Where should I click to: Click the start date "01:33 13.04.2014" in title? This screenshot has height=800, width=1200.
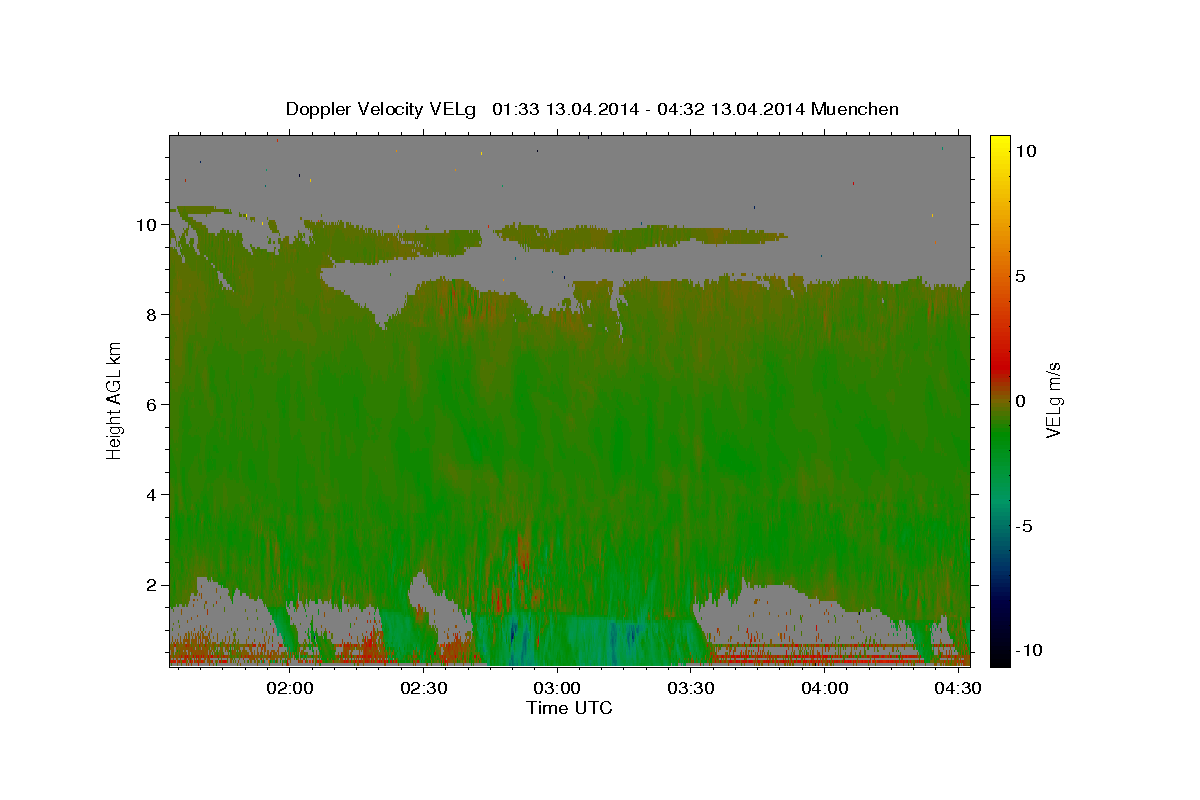click(x=566, y=109)
